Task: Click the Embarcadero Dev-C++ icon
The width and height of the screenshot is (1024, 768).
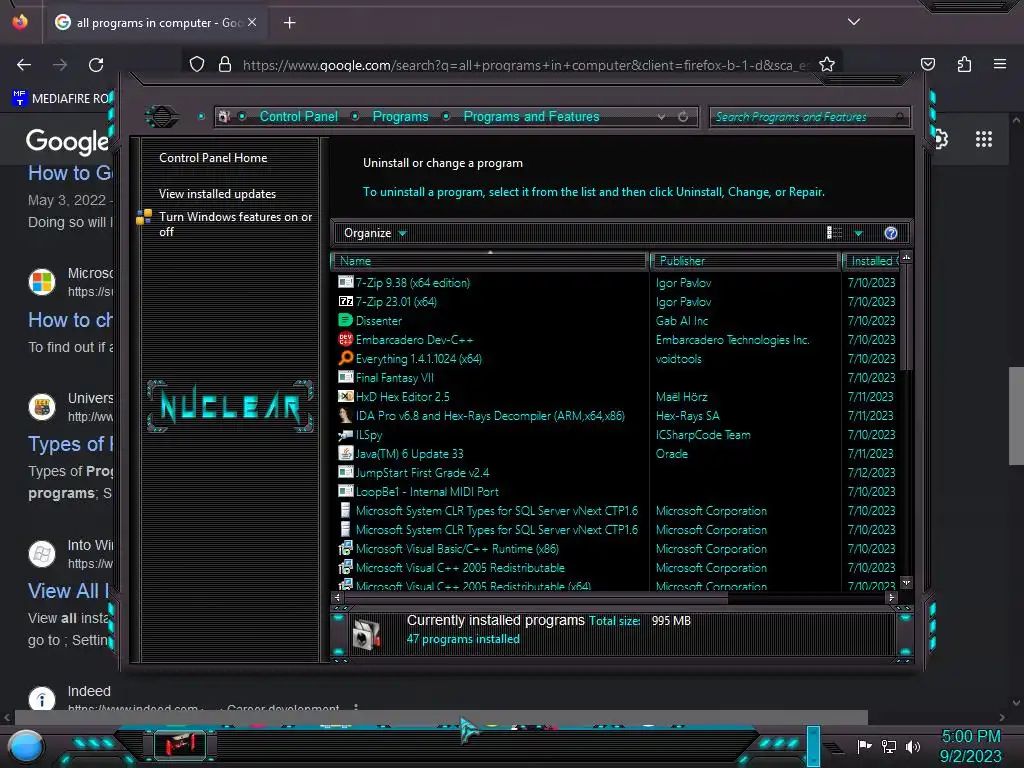Action: coord(345,339)
